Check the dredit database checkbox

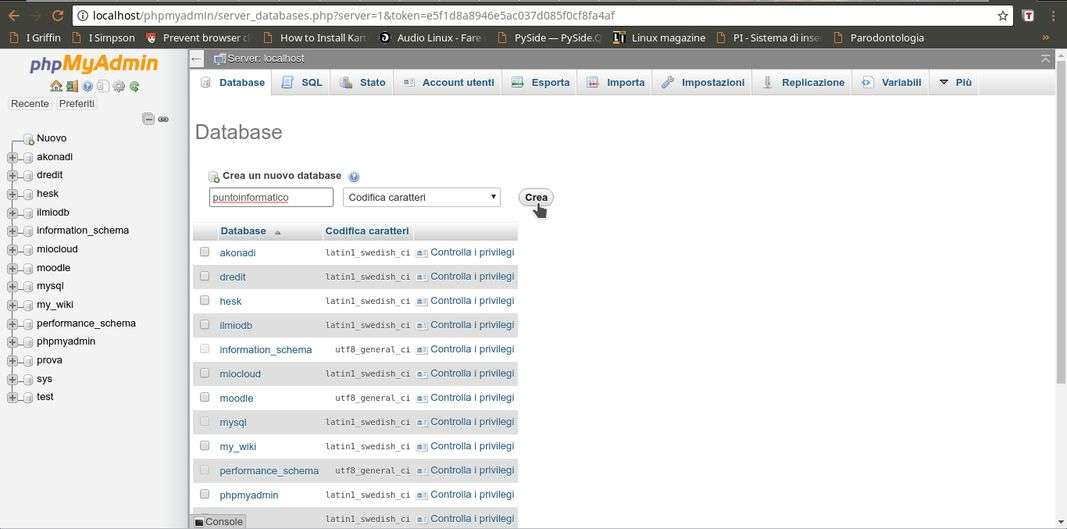tap(204, 276)
